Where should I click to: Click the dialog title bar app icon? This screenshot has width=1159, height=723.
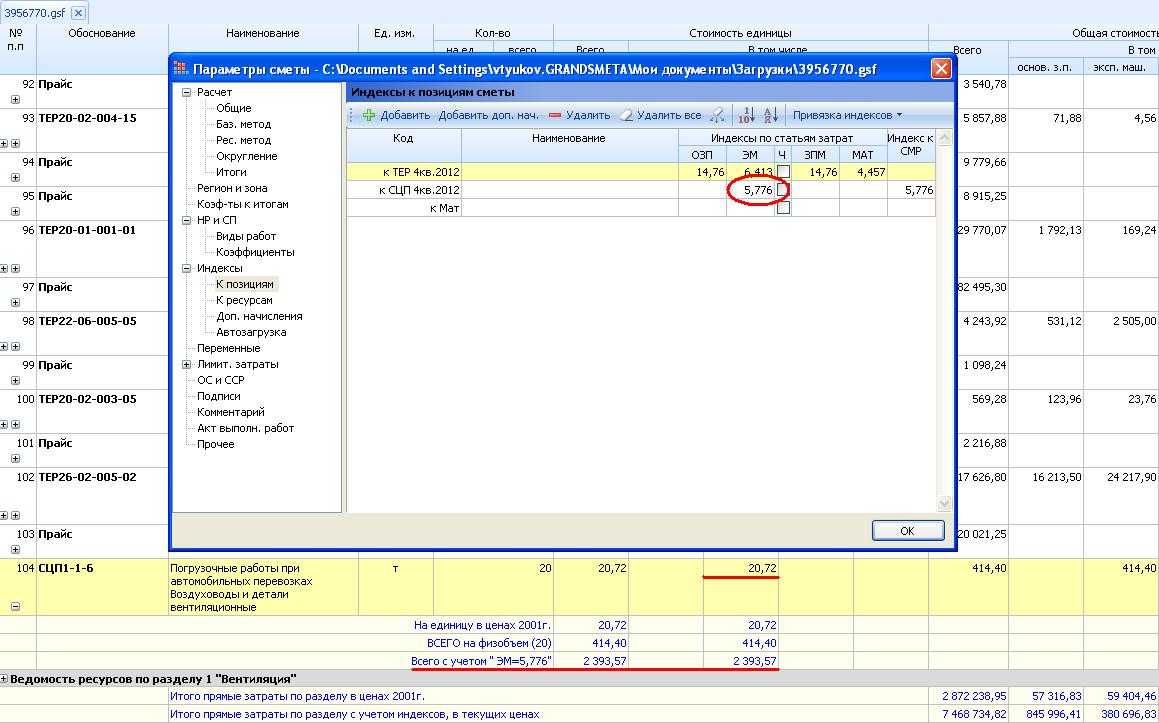tap(181, 69)
